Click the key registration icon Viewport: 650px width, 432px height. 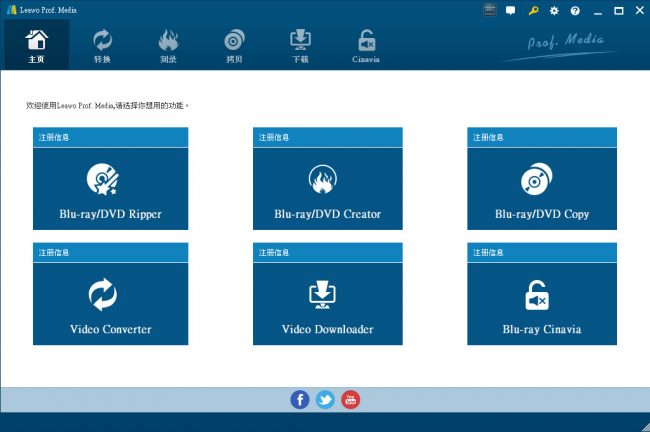(x=532, y=10)
